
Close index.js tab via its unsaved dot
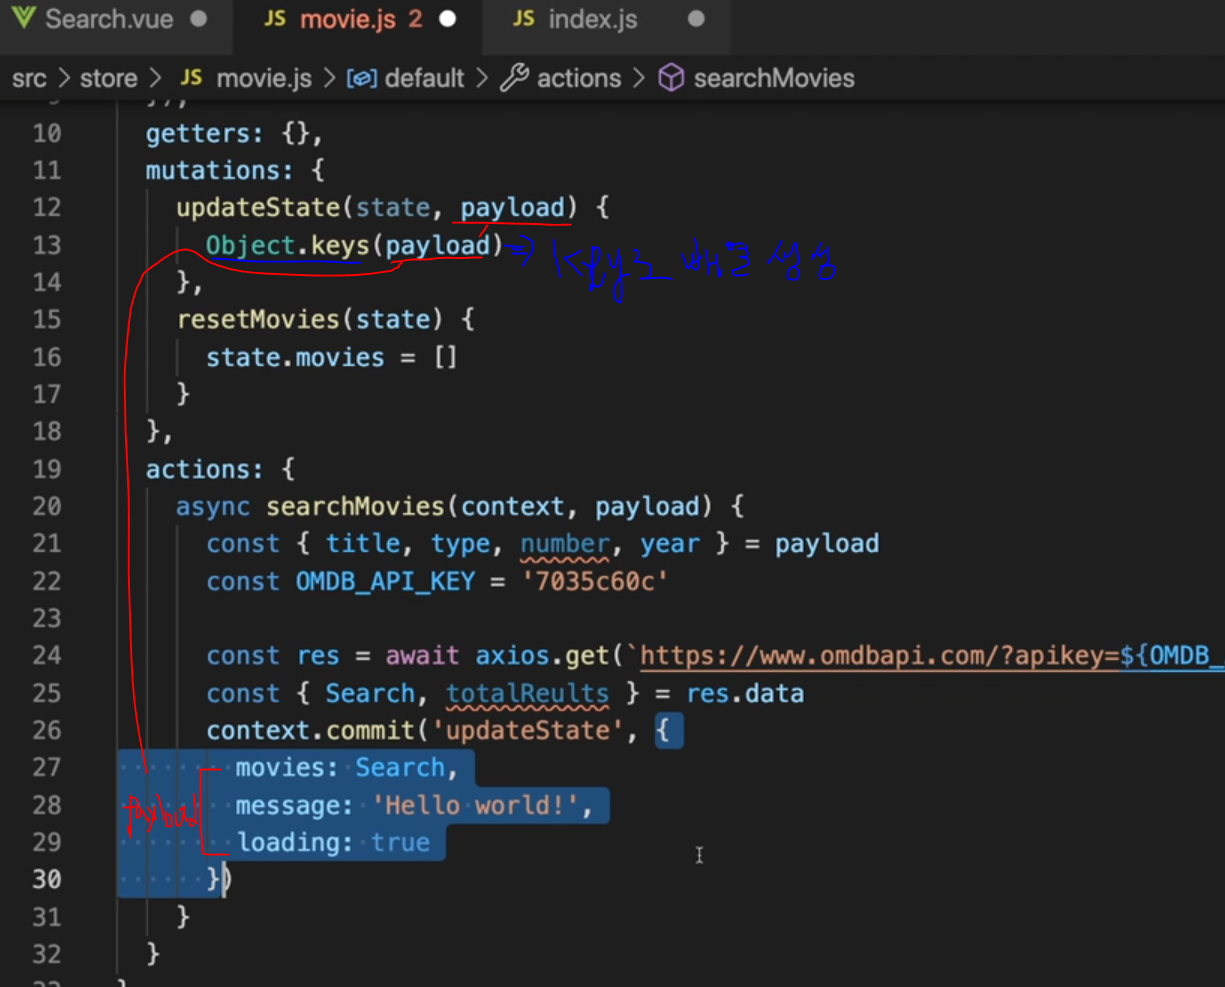coord(697,19)
